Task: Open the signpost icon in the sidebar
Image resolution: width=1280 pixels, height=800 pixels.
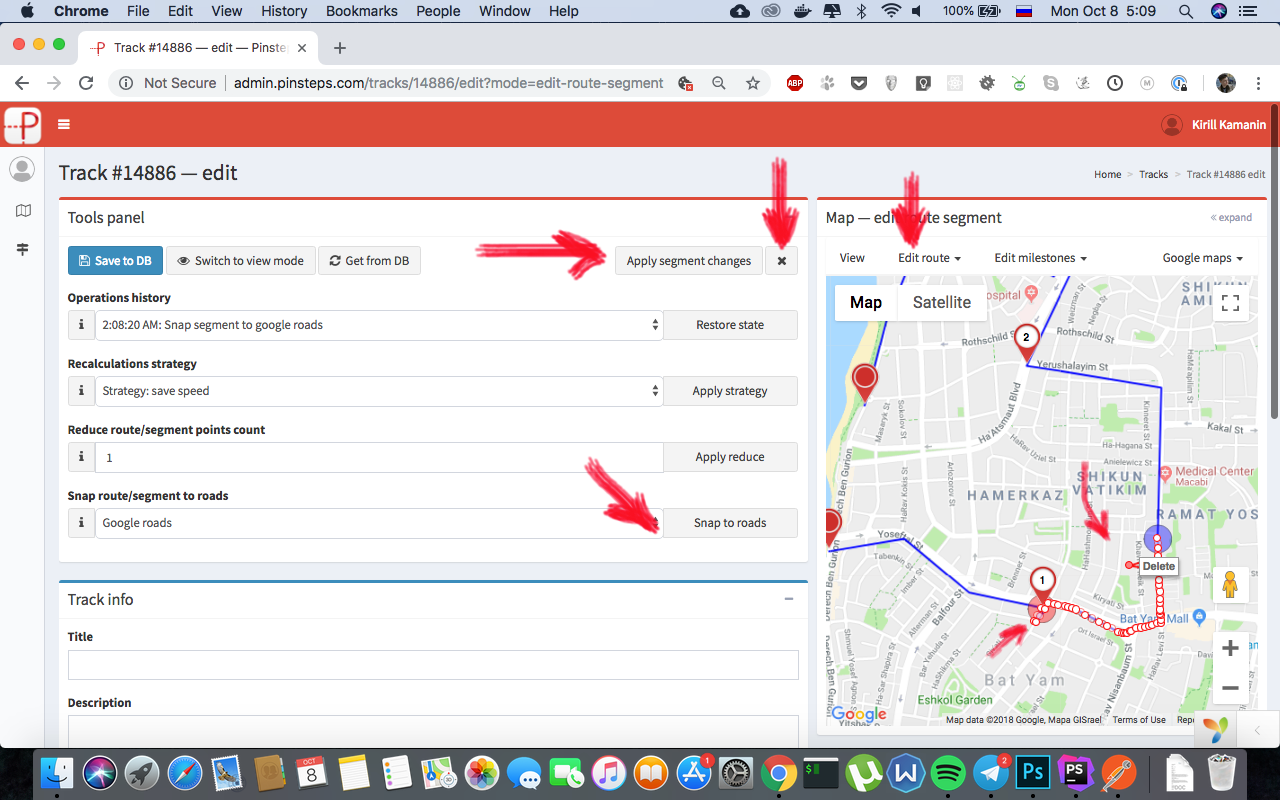Action: click(x=22, y=249)
